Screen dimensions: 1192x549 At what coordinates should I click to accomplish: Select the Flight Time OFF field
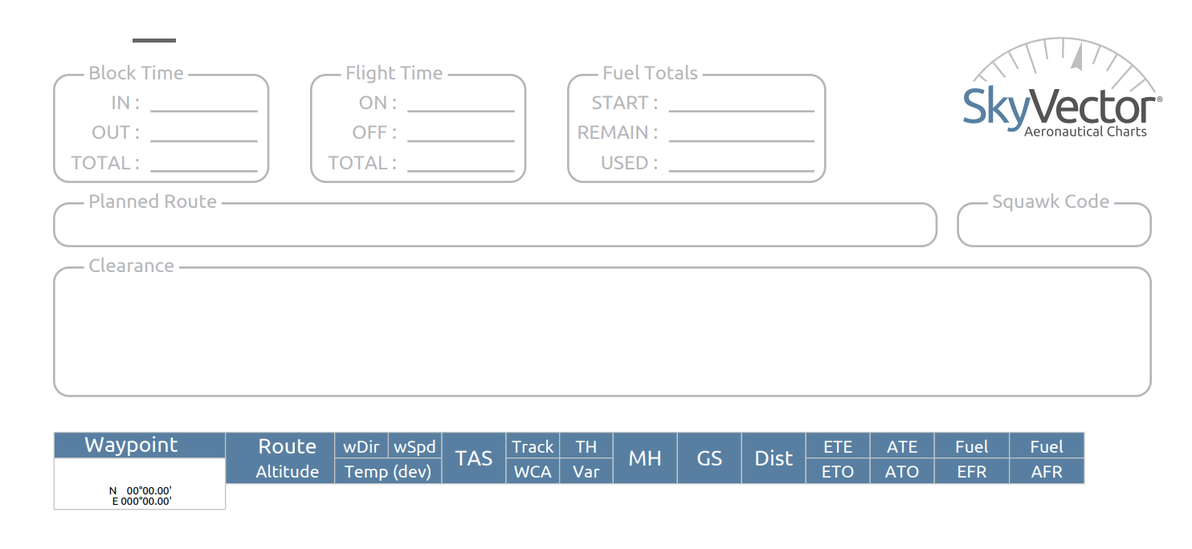point(460,132)
